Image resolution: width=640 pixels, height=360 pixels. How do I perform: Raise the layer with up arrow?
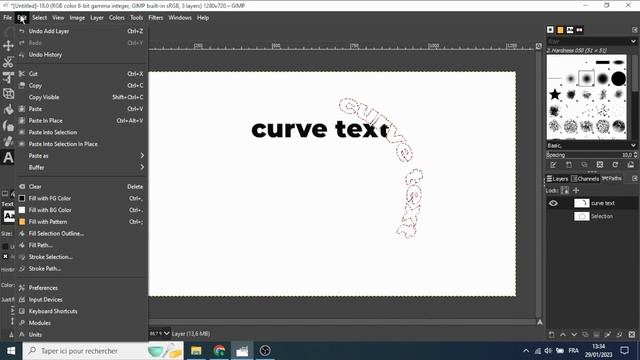563,335
